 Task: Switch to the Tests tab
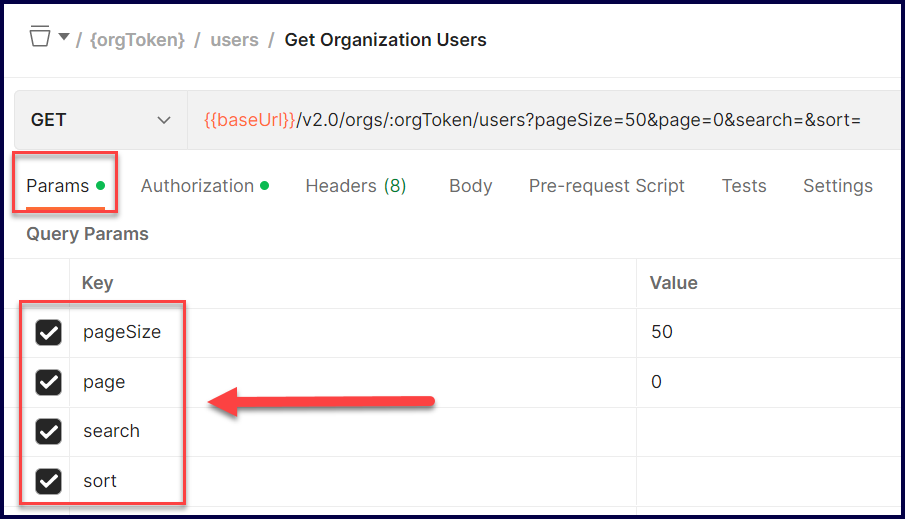click(743, 186)
